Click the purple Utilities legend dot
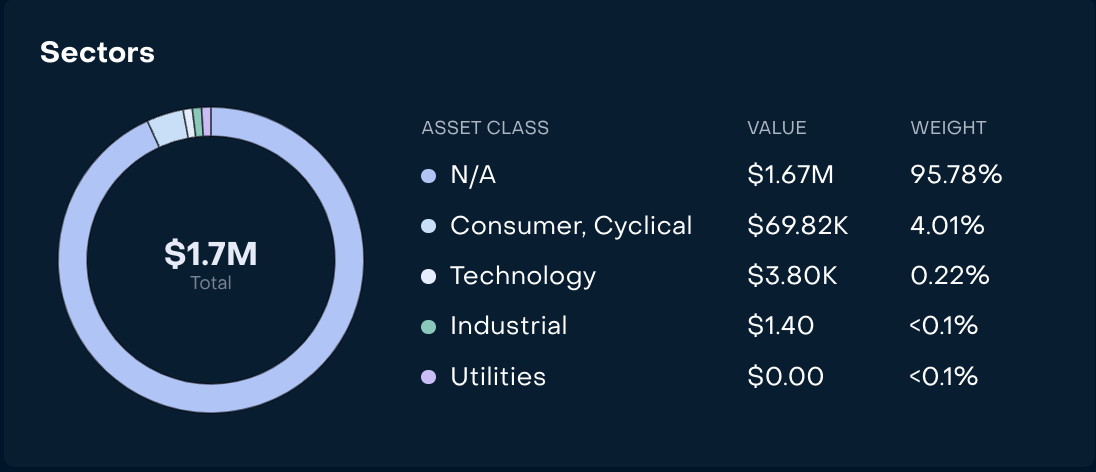The height and width of the screenshot is (472, 1096). pos(429,377)
